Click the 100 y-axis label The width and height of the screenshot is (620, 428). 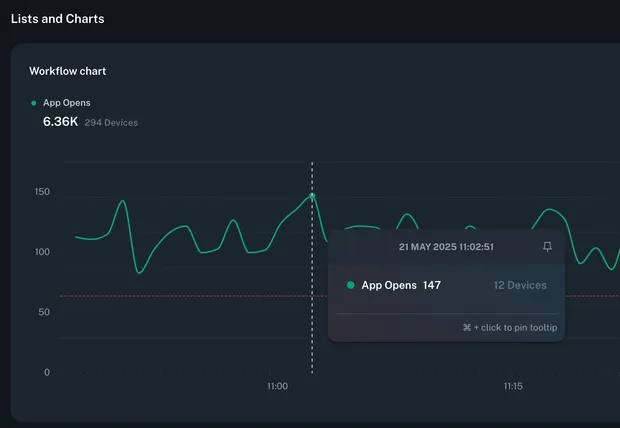coord(43,252)
